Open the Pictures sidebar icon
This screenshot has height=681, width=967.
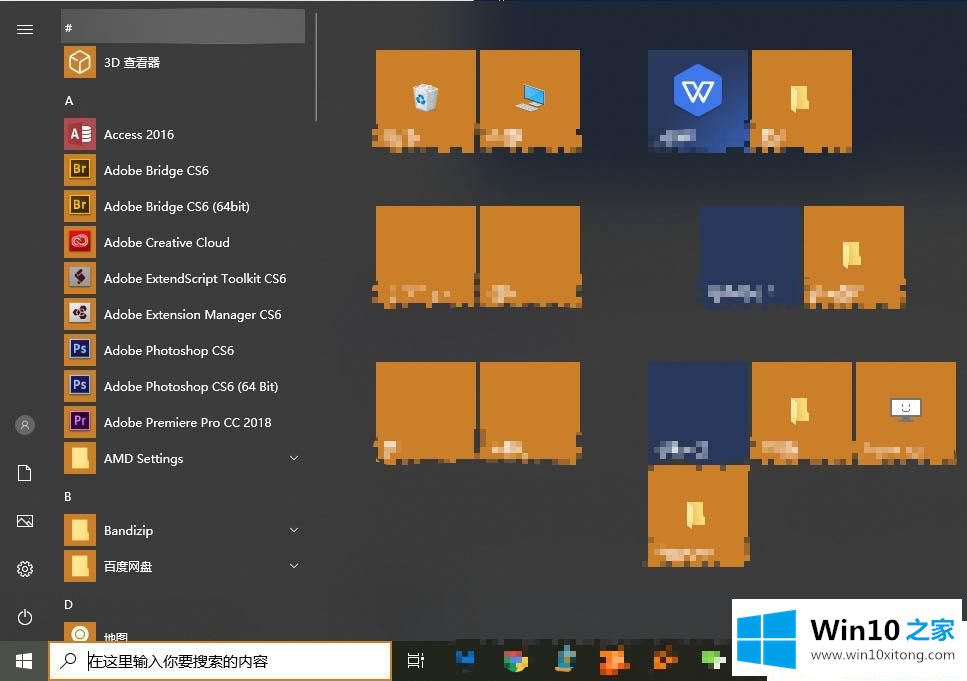25,521
